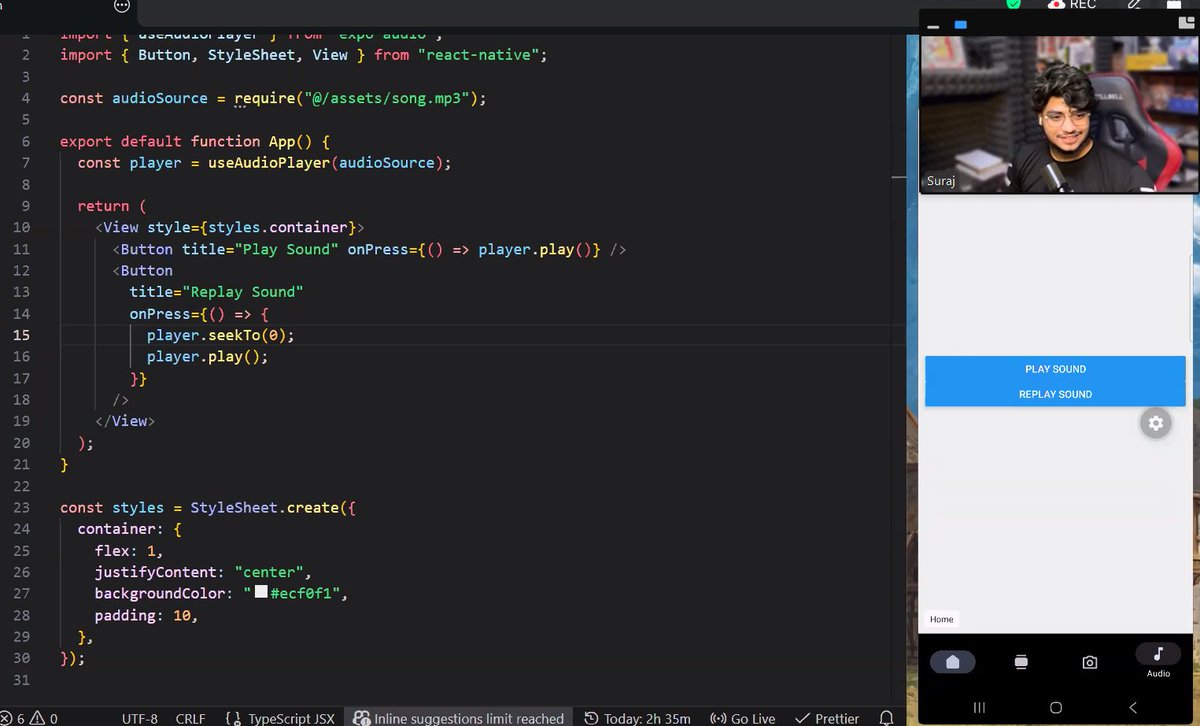
Task: Click justifyContent "center" on line 26
Action: (x=203, y=572)
